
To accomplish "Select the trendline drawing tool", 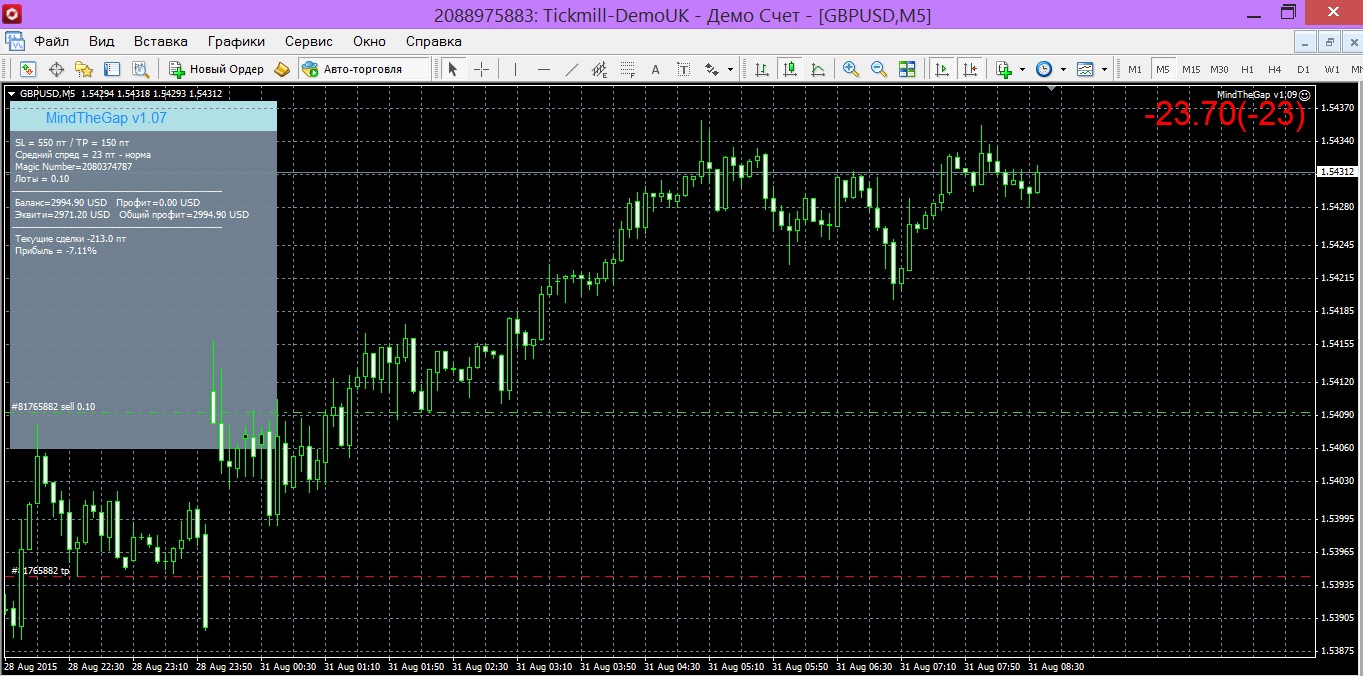I will click(x=571, y=69).
